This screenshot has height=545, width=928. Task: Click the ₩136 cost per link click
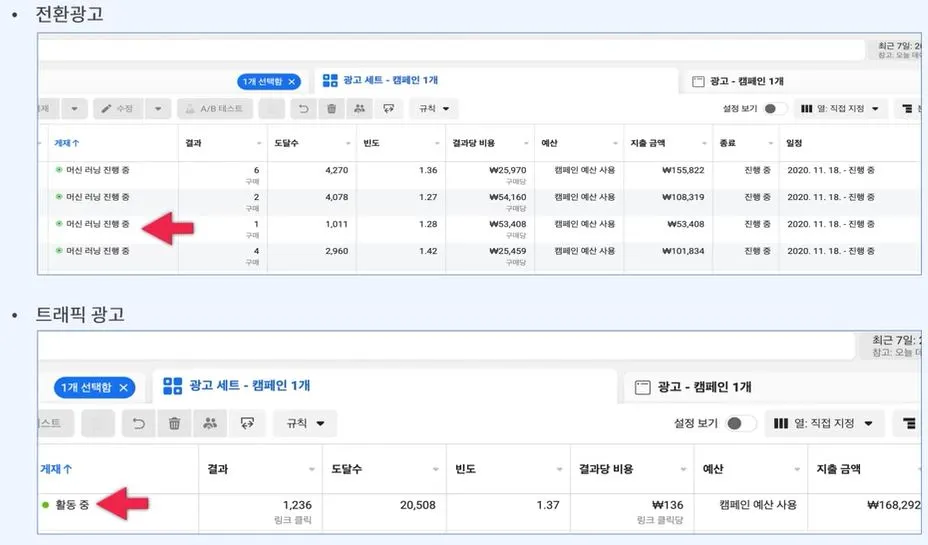coord(667,505)
